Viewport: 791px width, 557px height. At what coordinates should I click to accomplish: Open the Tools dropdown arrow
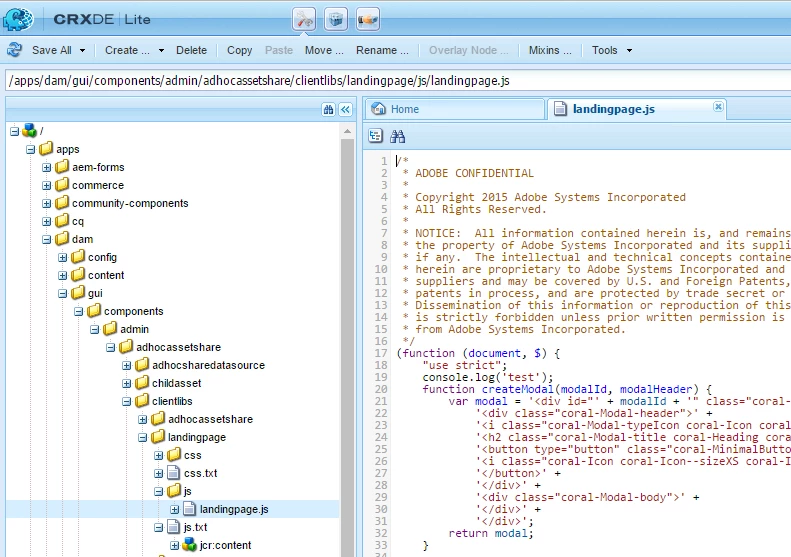[629, 50]
